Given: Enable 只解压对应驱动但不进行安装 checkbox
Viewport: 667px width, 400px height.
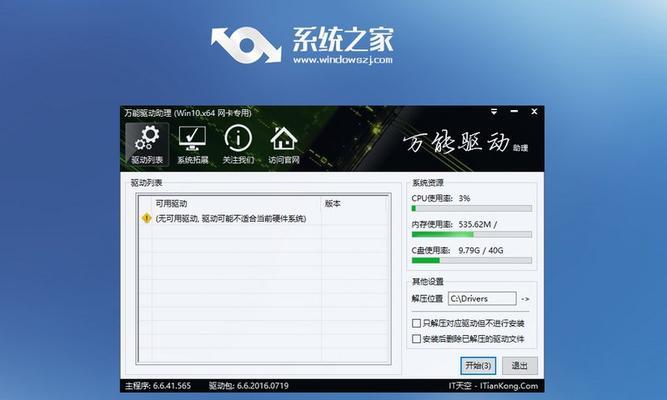Looking at the screenshot, I should pos(416,323).
